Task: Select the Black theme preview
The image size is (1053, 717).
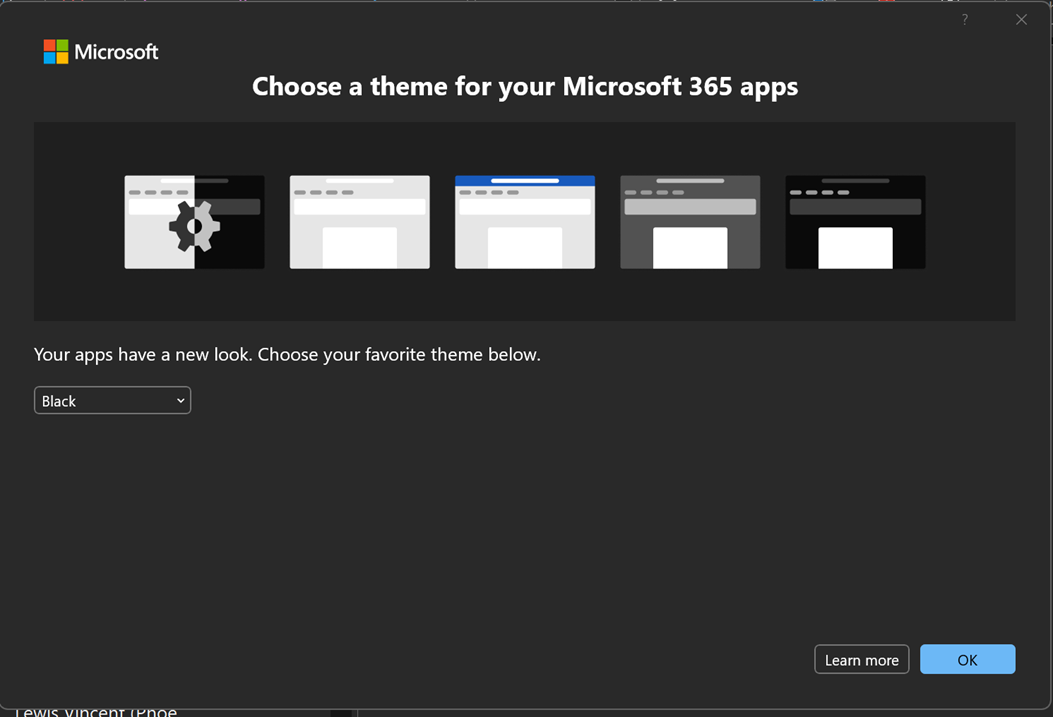Action: [x=855, y=221]
